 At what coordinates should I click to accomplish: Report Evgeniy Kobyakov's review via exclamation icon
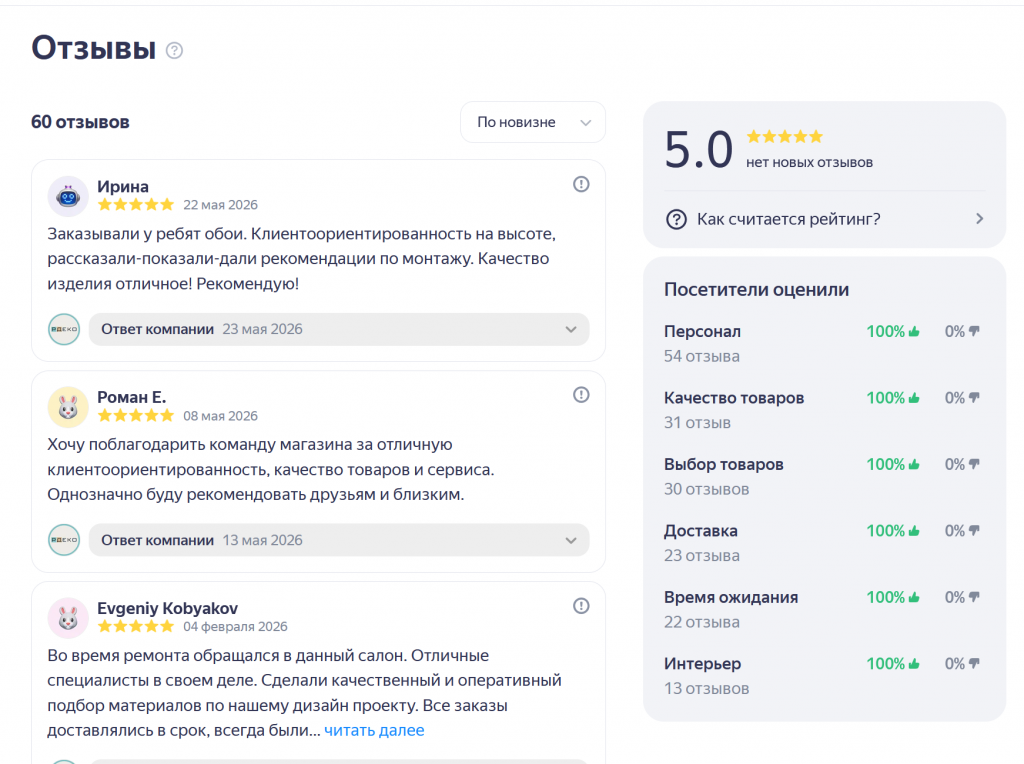(581, 606)
